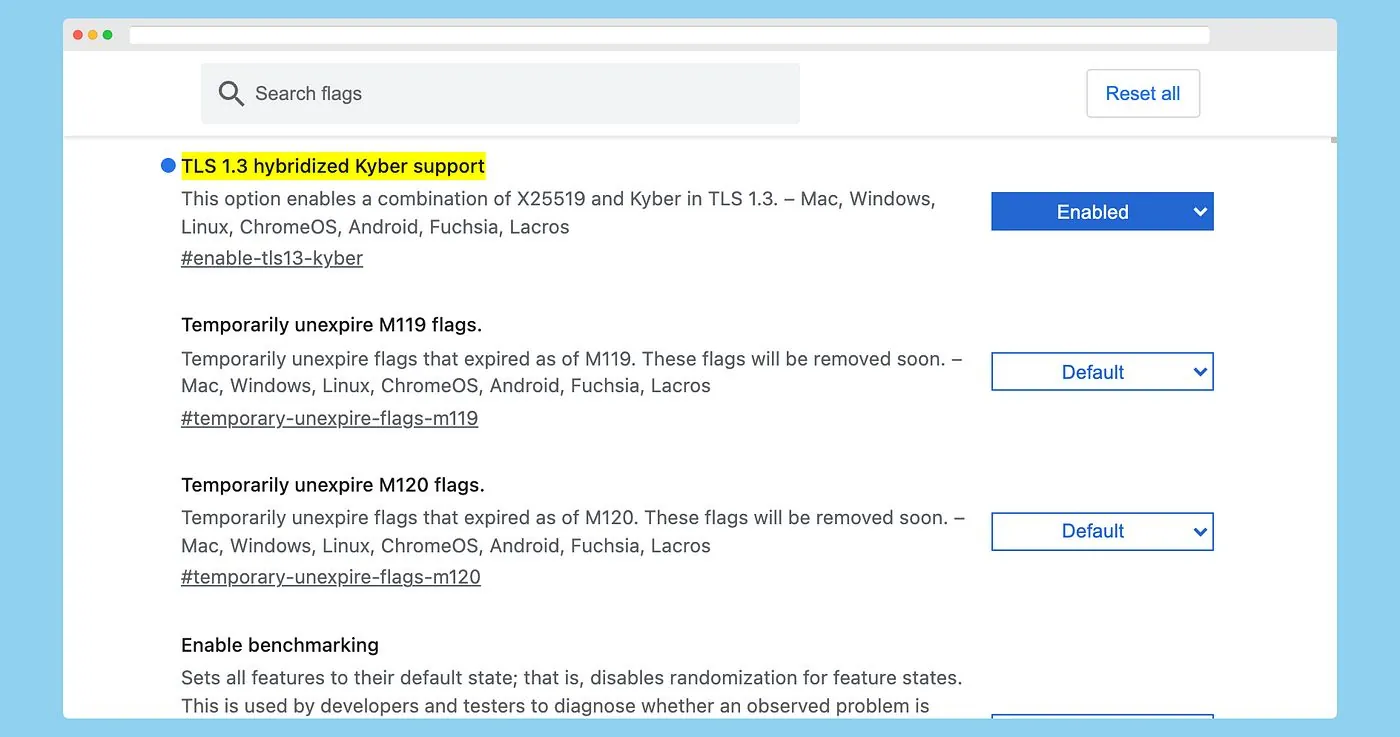Click the chevron on the M119 Default dropdown
This screenshot has height=737, width=1400.
click(x=1198, y=371)
